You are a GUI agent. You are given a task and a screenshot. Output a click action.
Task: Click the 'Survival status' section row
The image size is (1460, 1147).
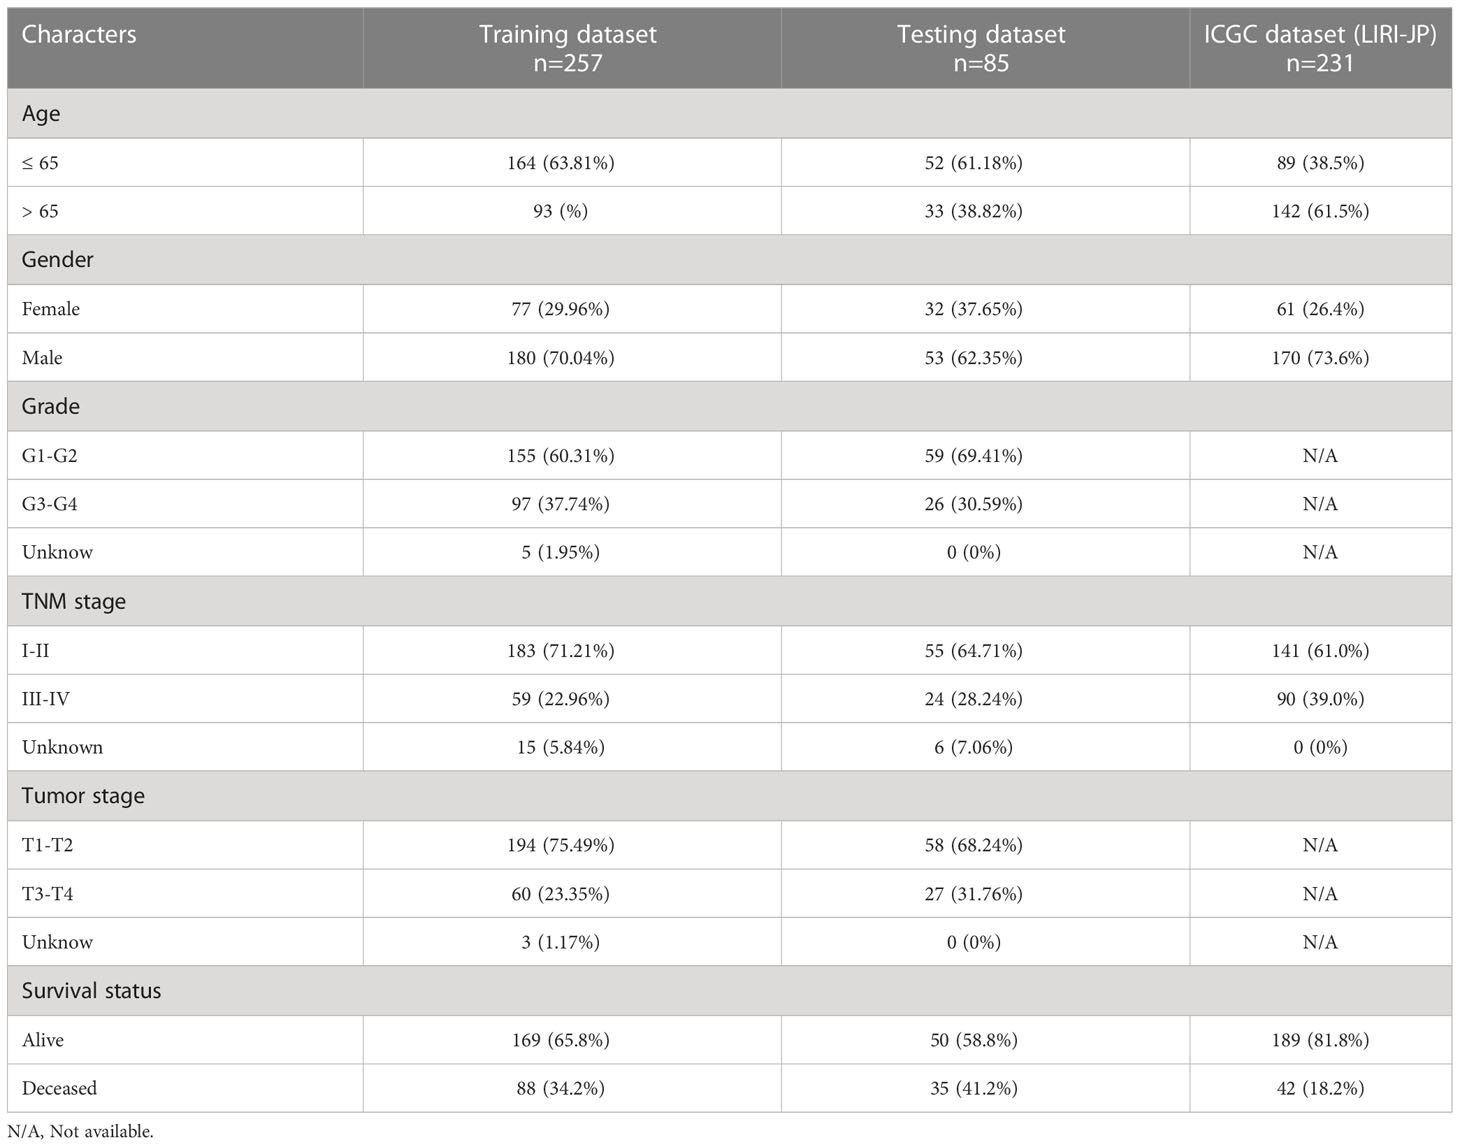729,991
